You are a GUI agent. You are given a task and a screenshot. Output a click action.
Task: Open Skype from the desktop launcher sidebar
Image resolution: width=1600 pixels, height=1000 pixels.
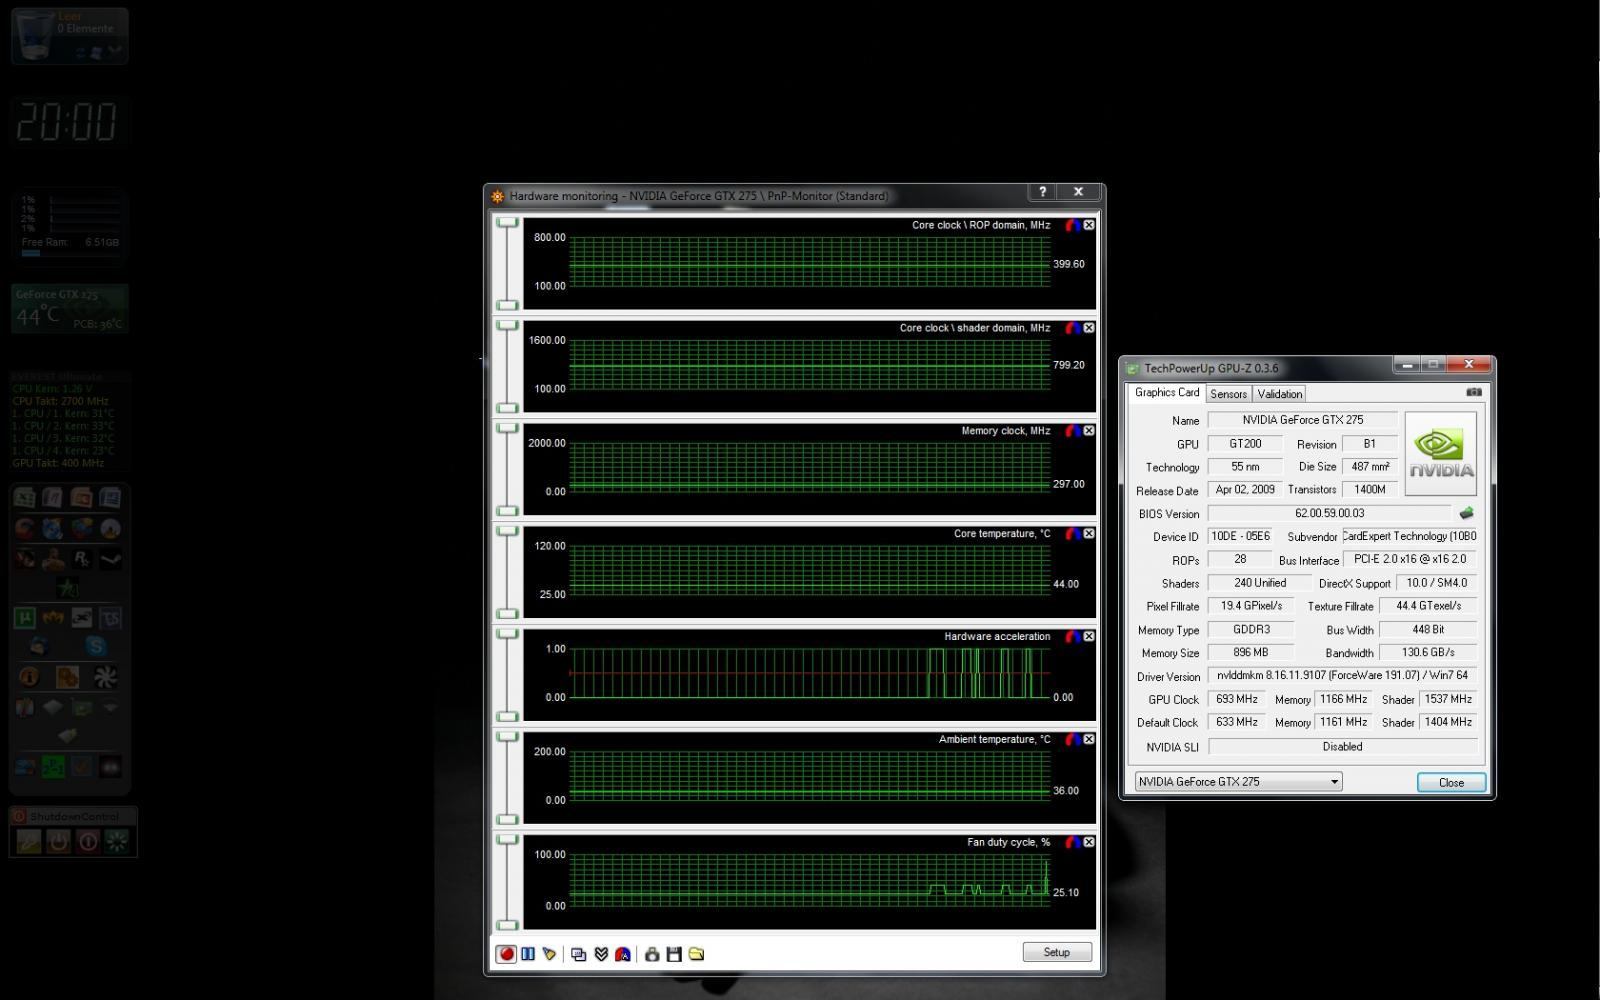tap(96, 646)
